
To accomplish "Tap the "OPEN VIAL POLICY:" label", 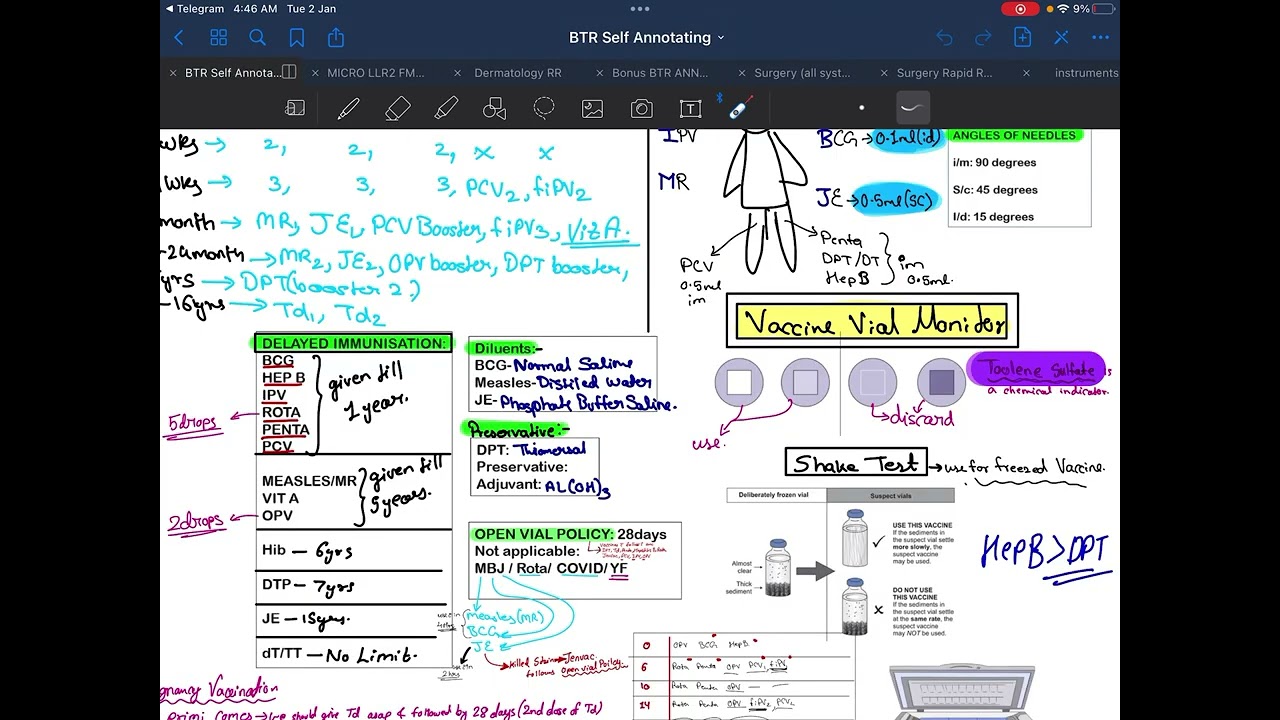I will point(544,534).
